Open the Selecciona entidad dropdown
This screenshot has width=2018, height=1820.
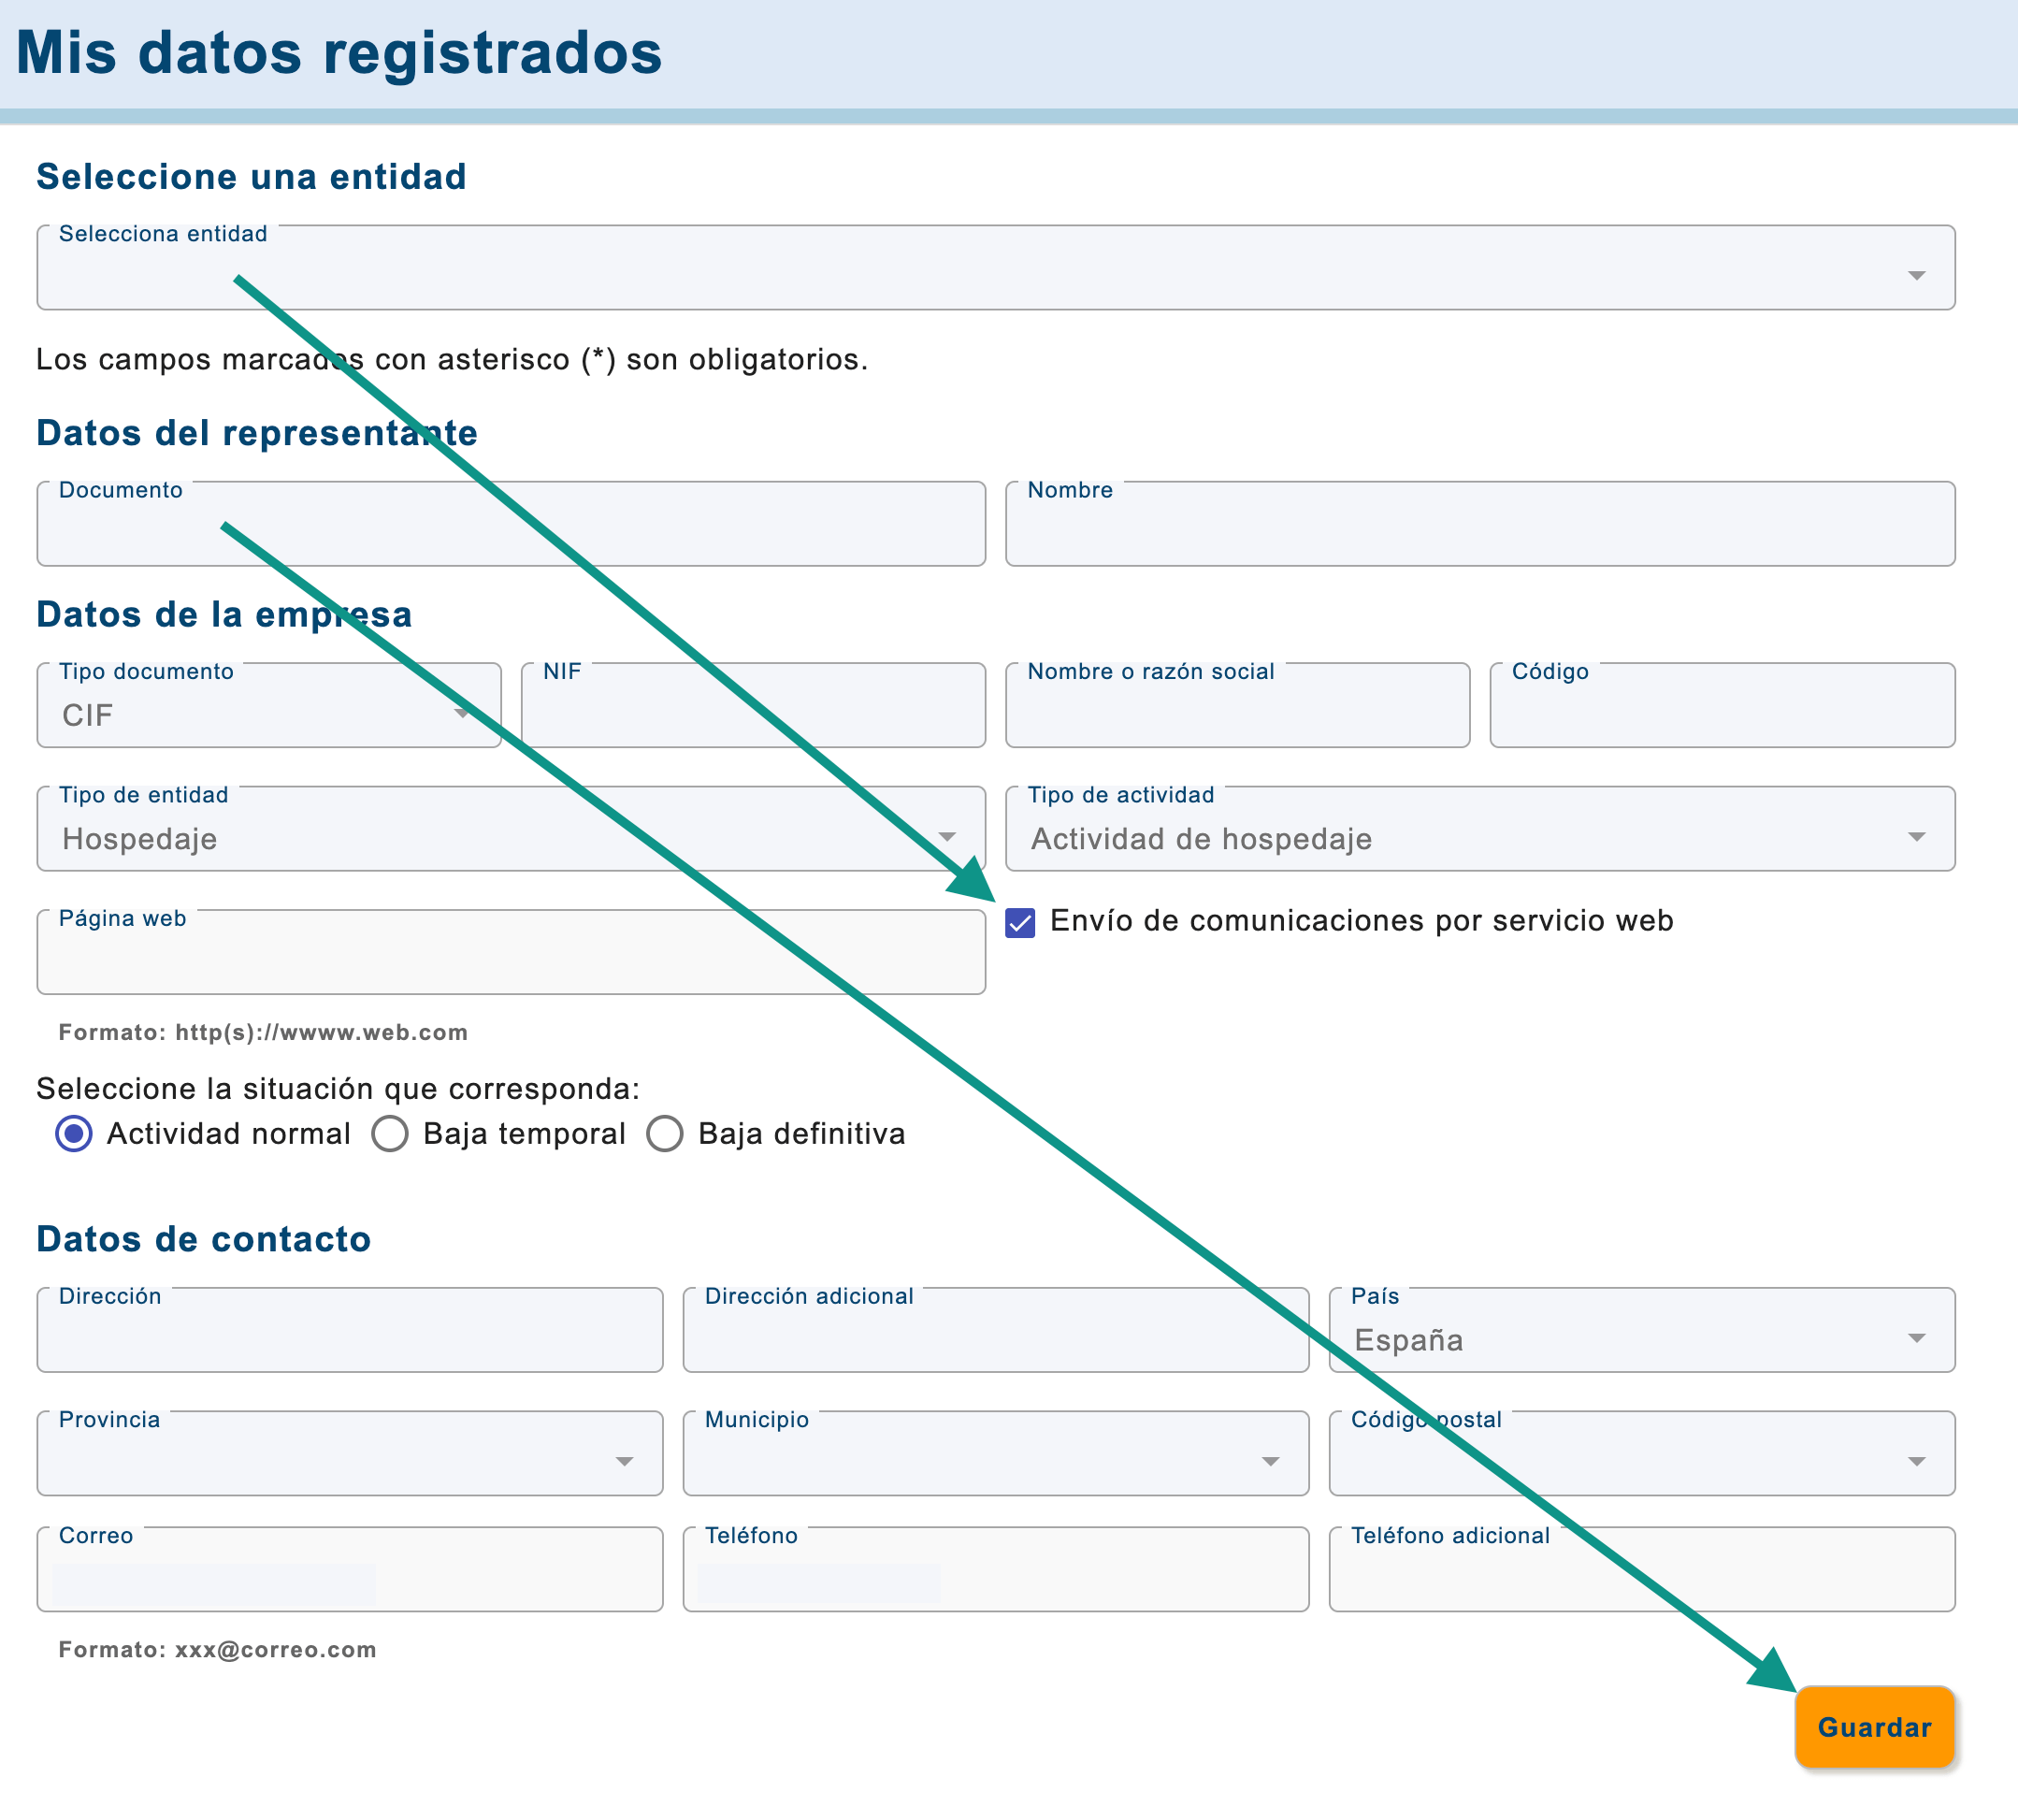[995, 268]
